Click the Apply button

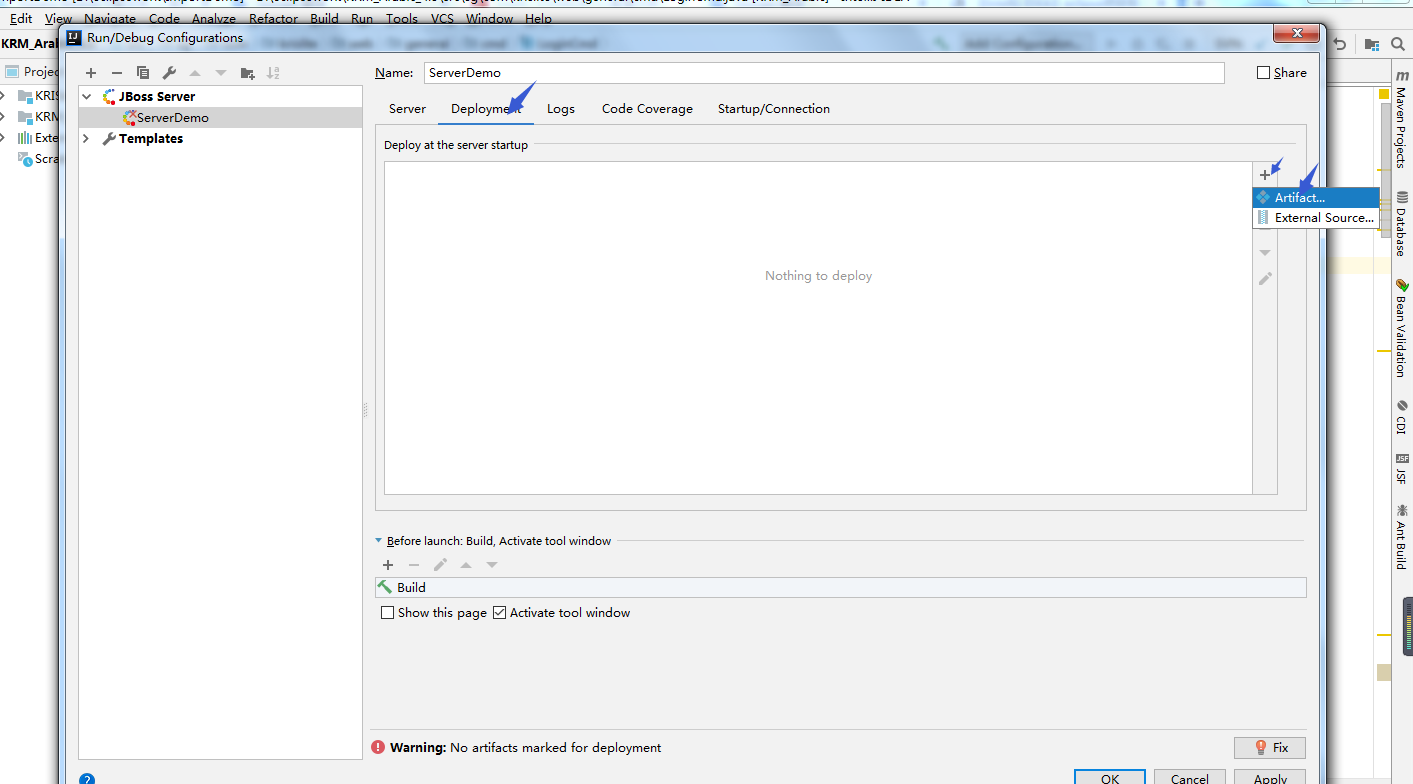[1270, 777]
